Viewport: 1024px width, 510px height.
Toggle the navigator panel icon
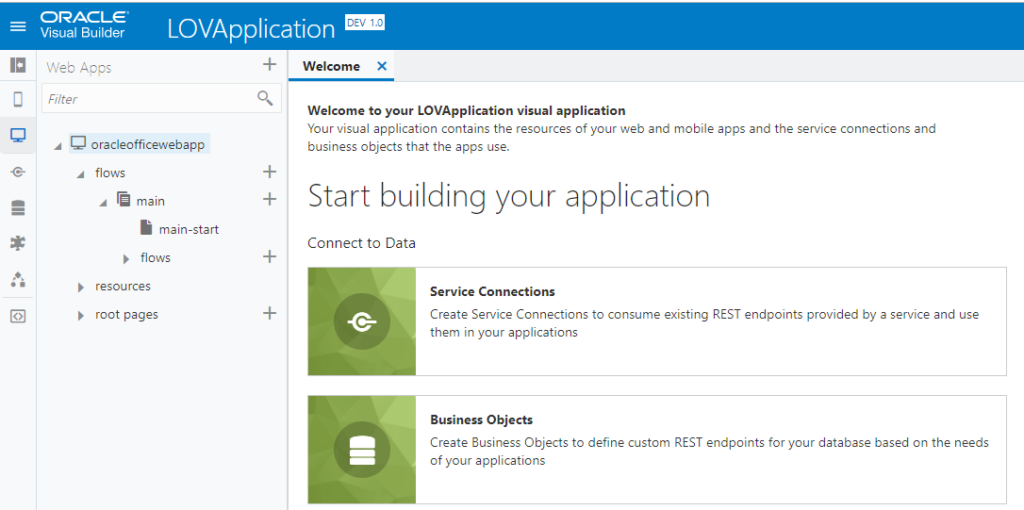point(17,65)
